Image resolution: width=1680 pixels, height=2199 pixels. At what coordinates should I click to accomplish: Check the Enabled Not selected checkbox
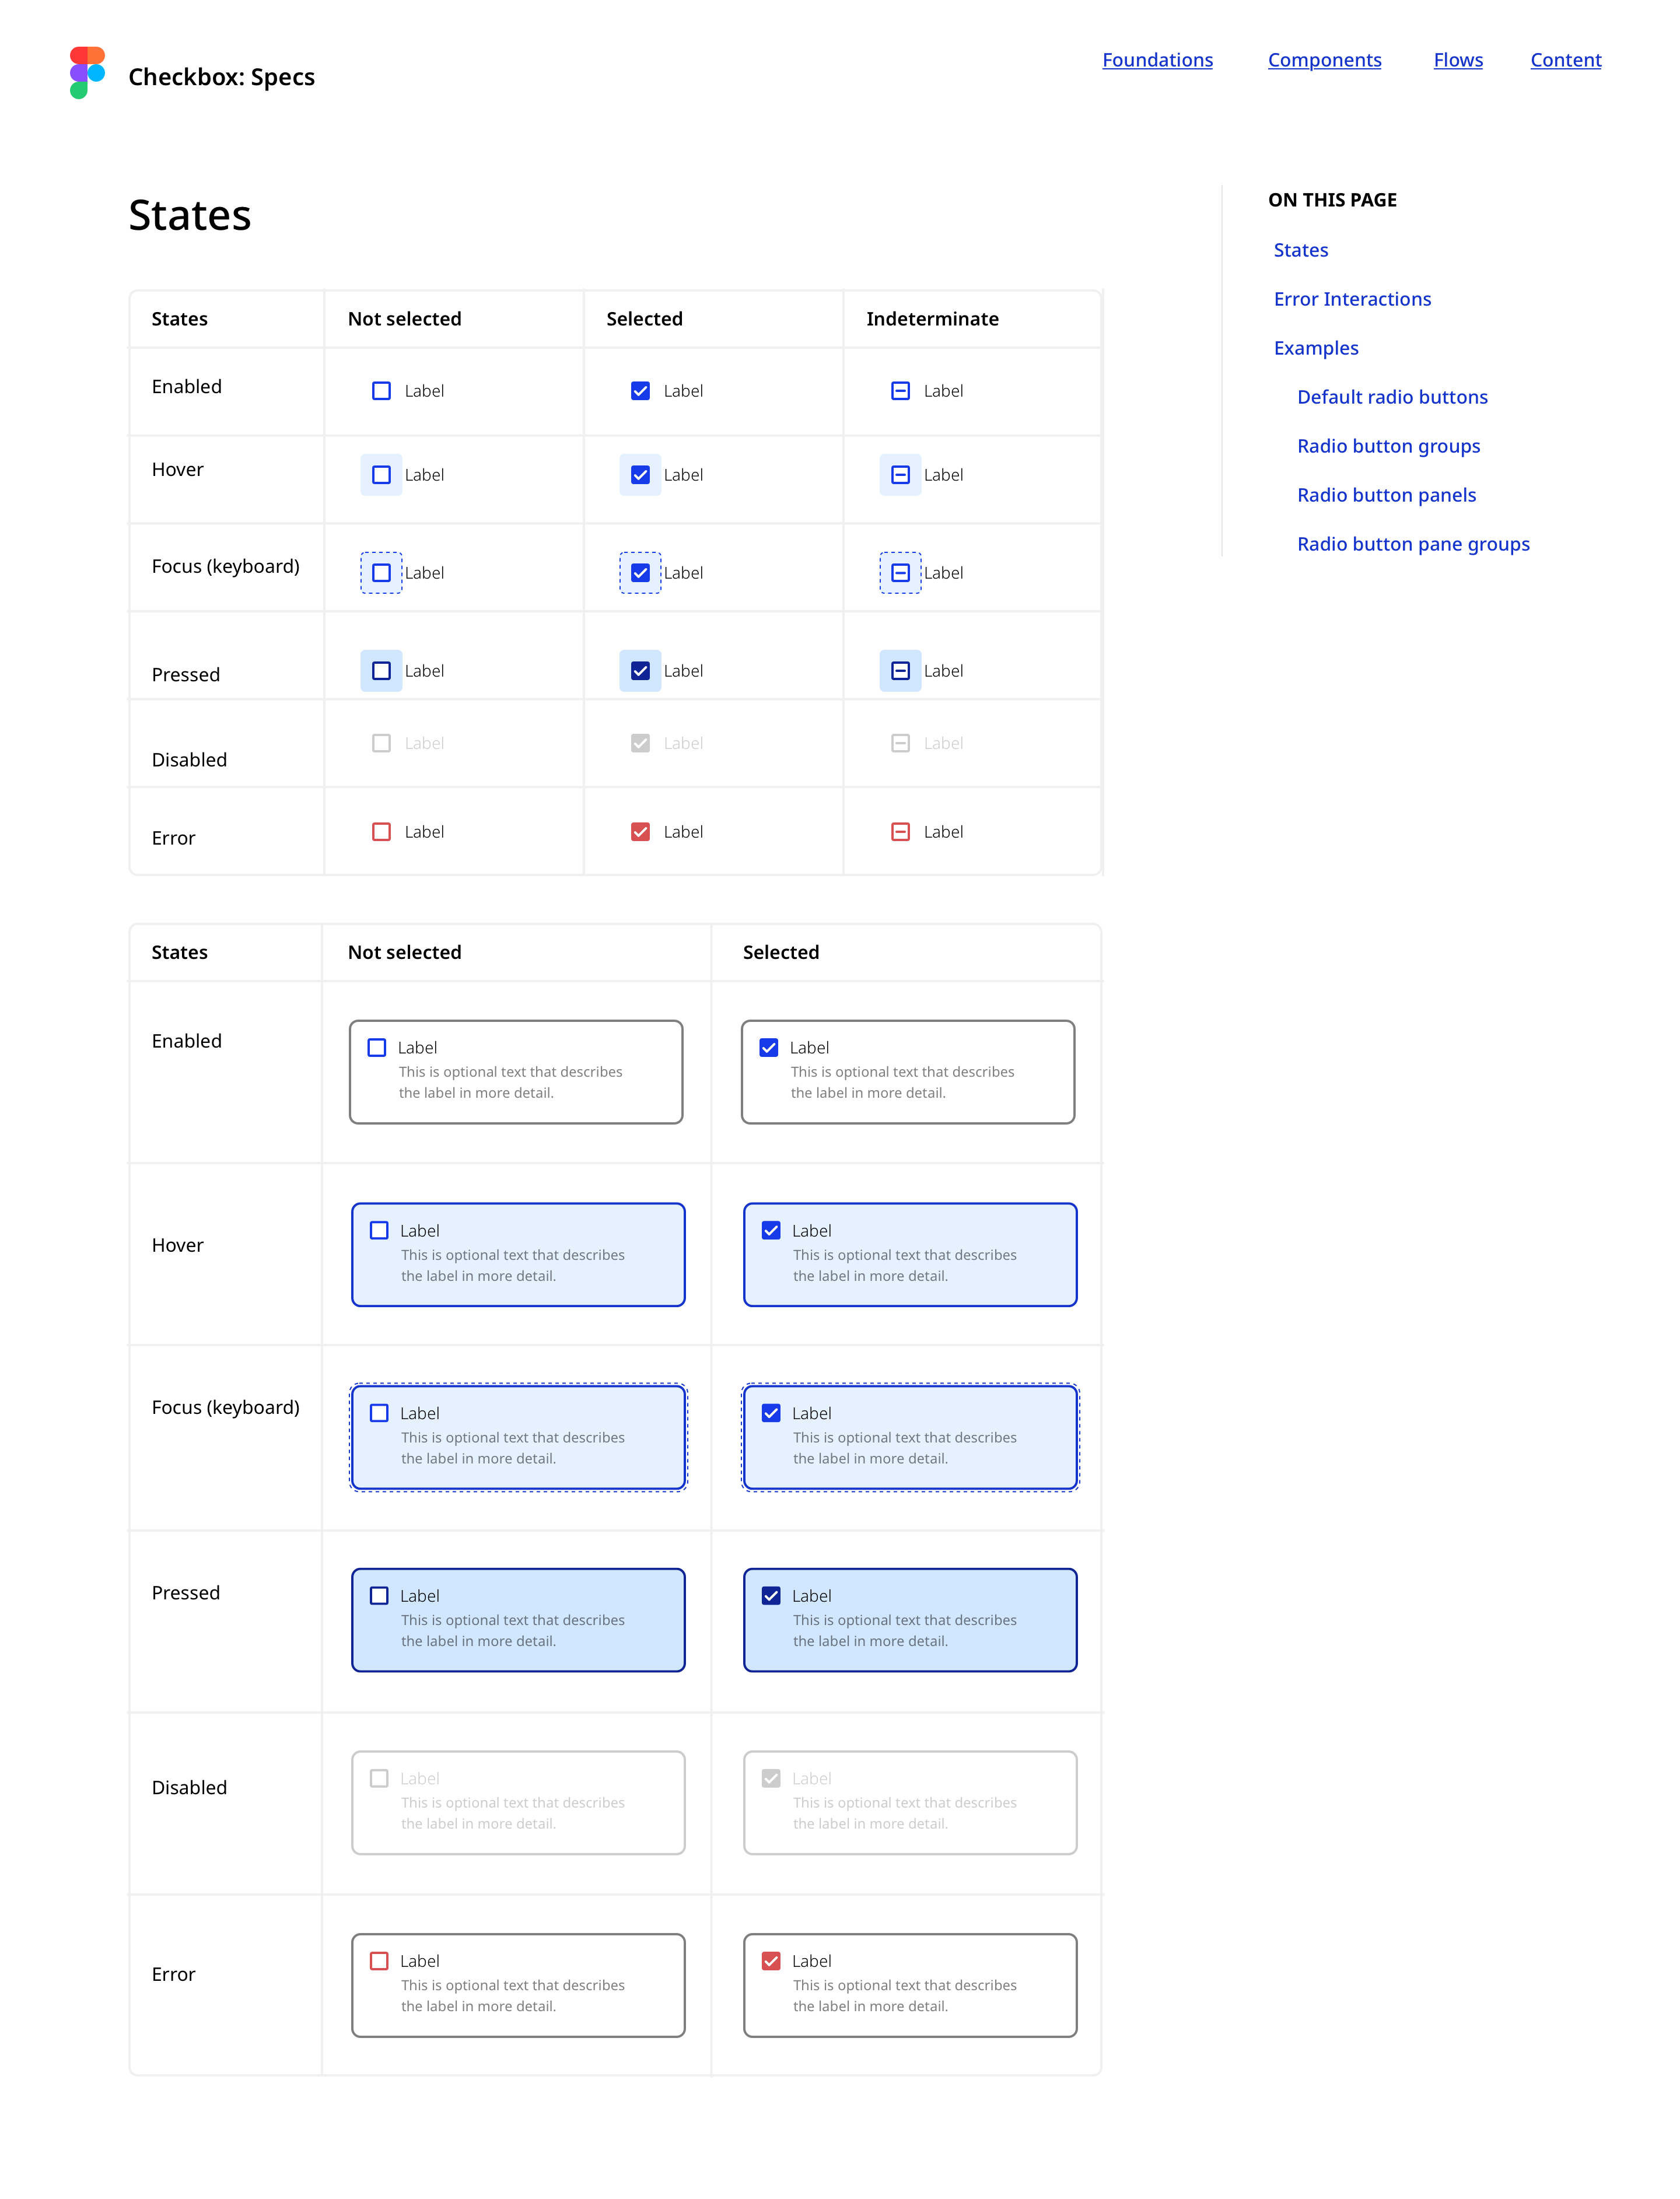point(381,391)
